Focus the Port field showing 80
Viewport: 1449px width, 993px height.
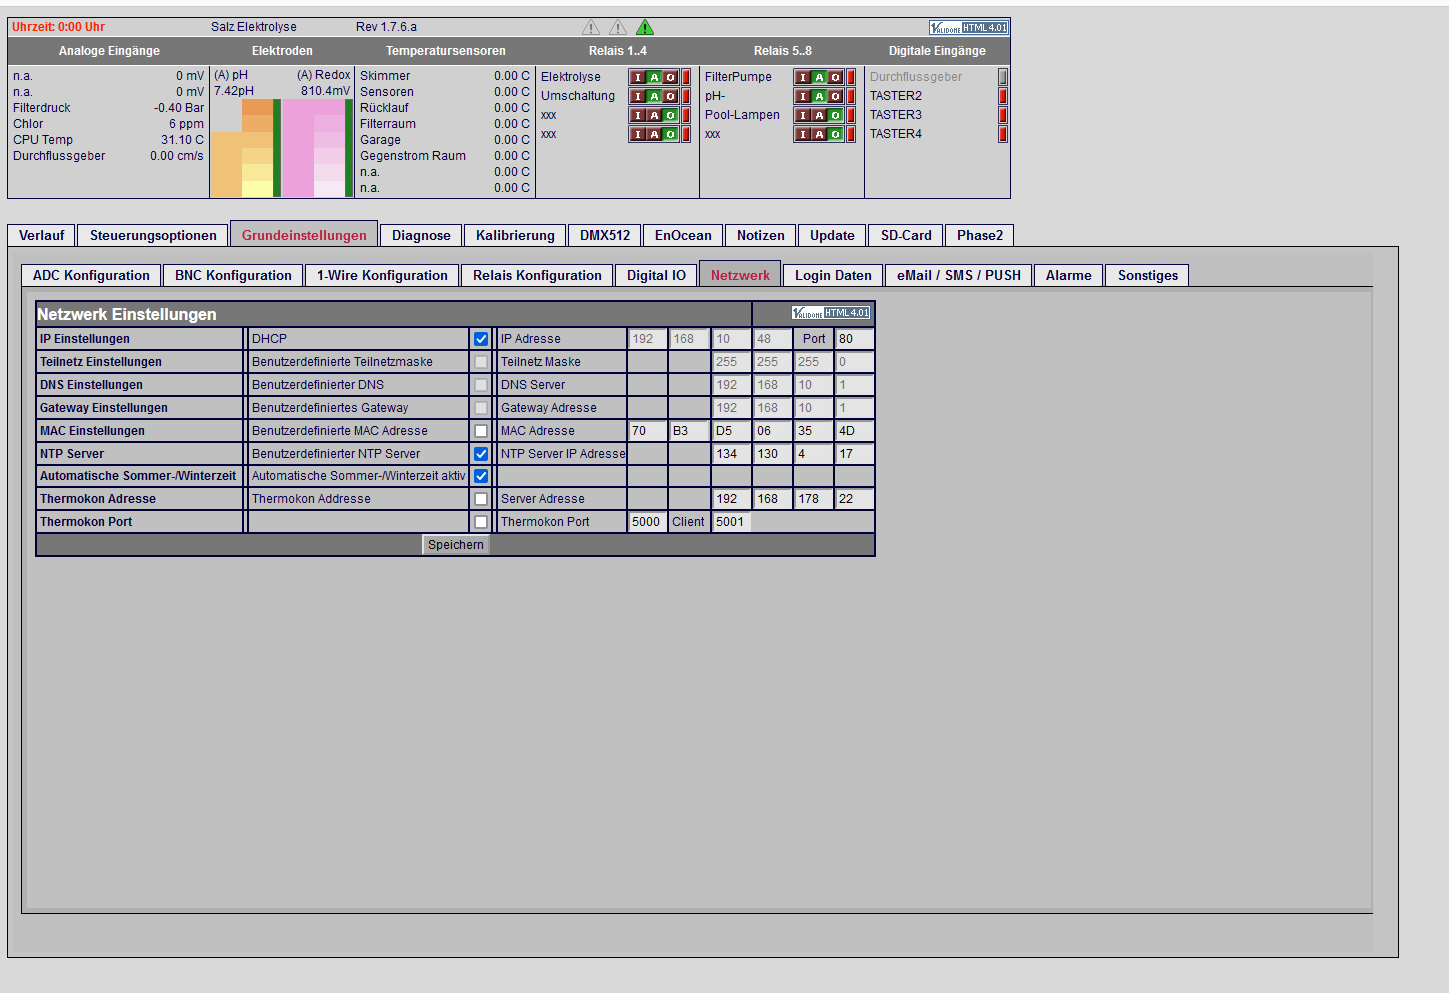(x=854, y=339)
